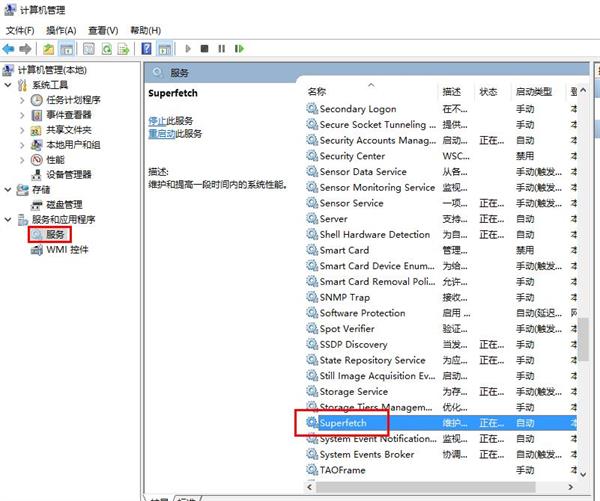600x501 pixels.
Task: Select 计算机管理(本地) root node
Action: [52, 70]
